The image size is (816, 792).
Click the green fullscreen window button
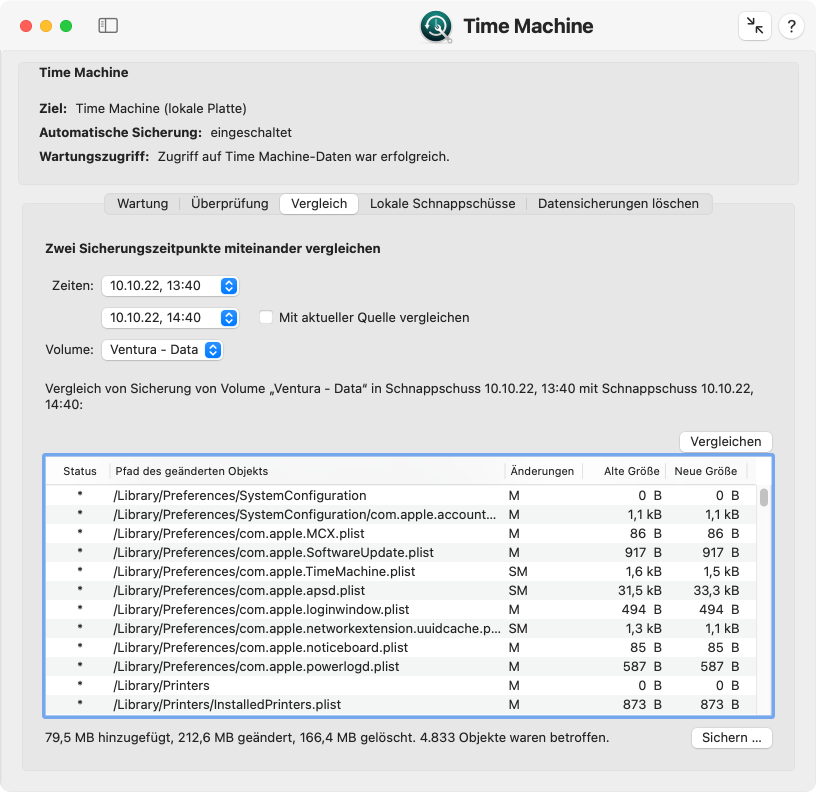tap(66, 25)
